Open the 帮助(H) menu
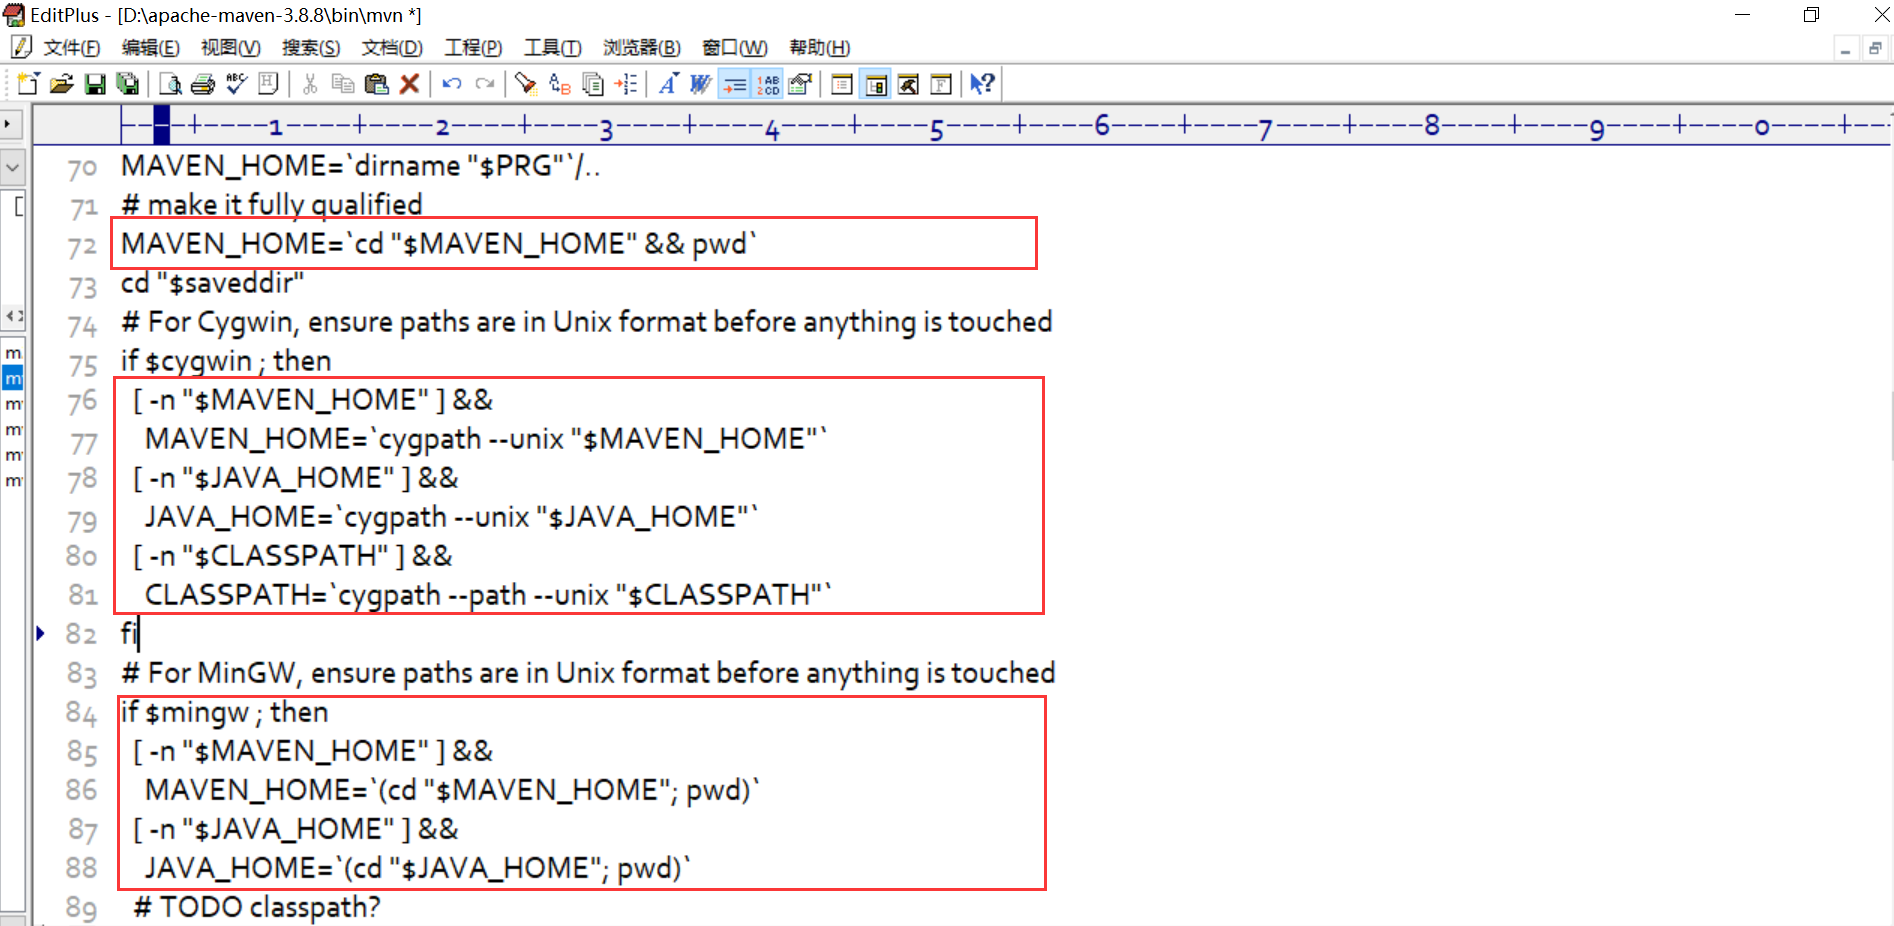 820,48
